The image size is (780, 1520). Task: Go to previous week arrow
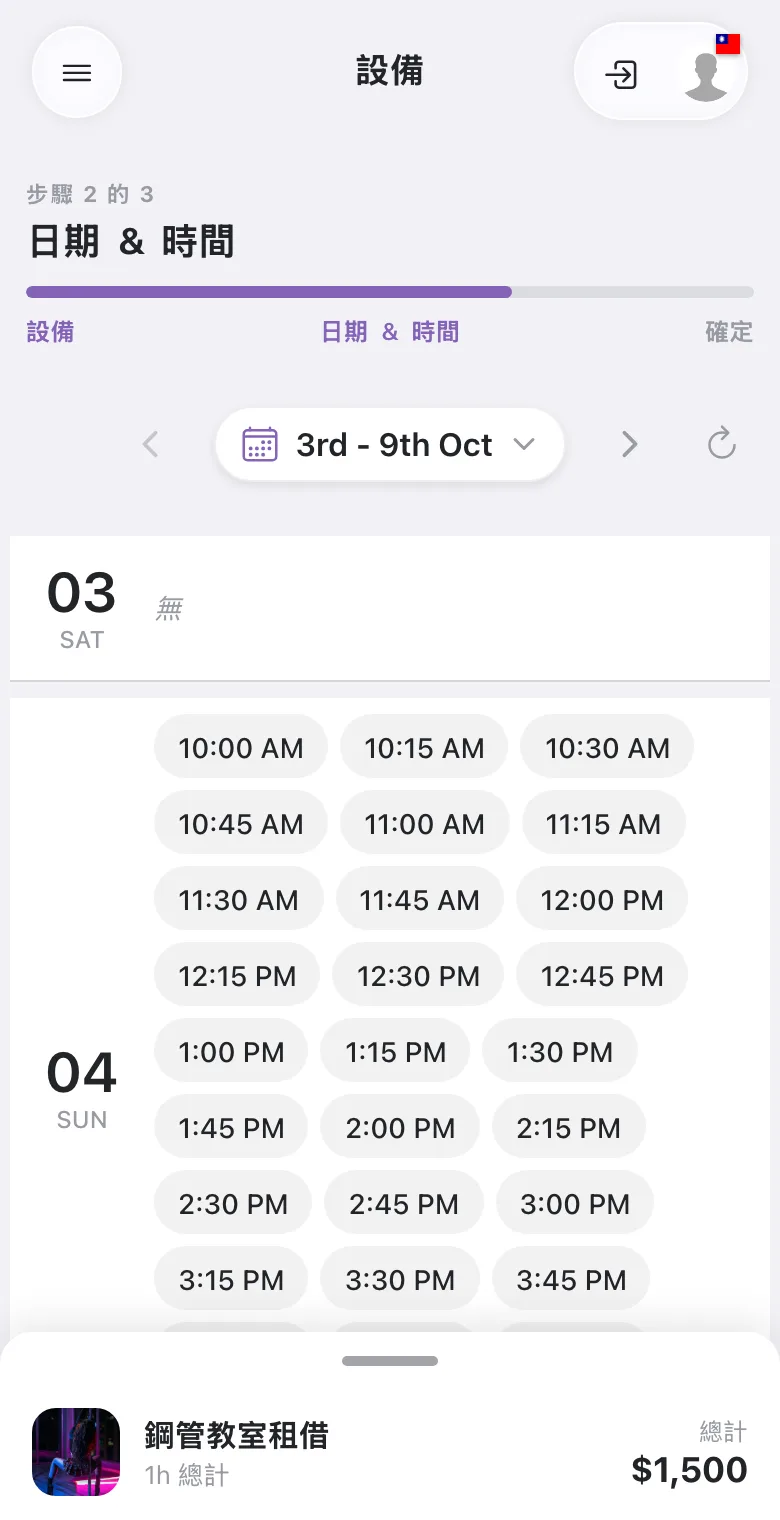pos(151,444)
